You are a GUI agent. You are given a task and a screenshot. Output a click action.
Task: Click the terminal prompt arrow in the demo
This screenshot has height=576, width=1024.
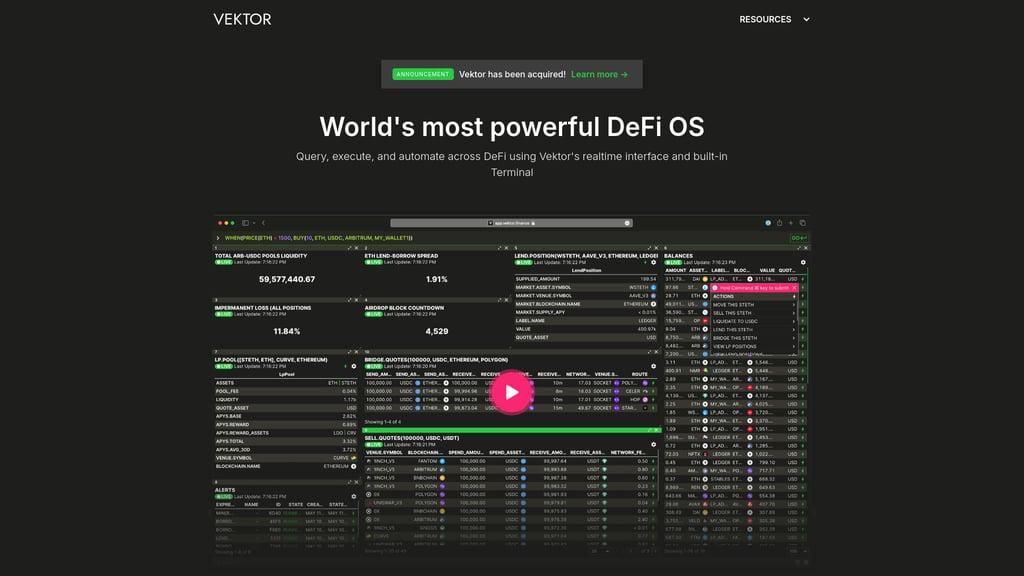tap(218, 238)
